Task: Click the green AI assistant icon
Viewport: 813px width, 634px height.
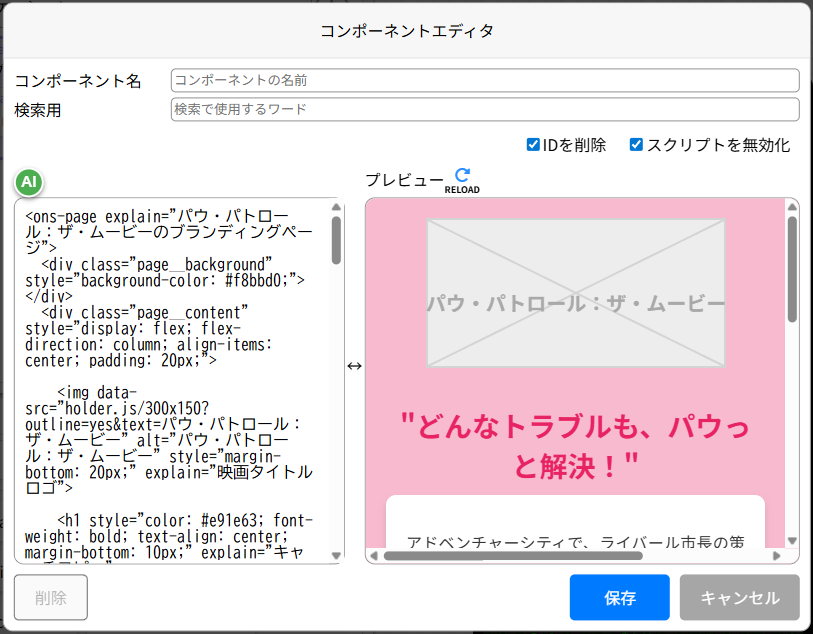Action: click(28, 182)
